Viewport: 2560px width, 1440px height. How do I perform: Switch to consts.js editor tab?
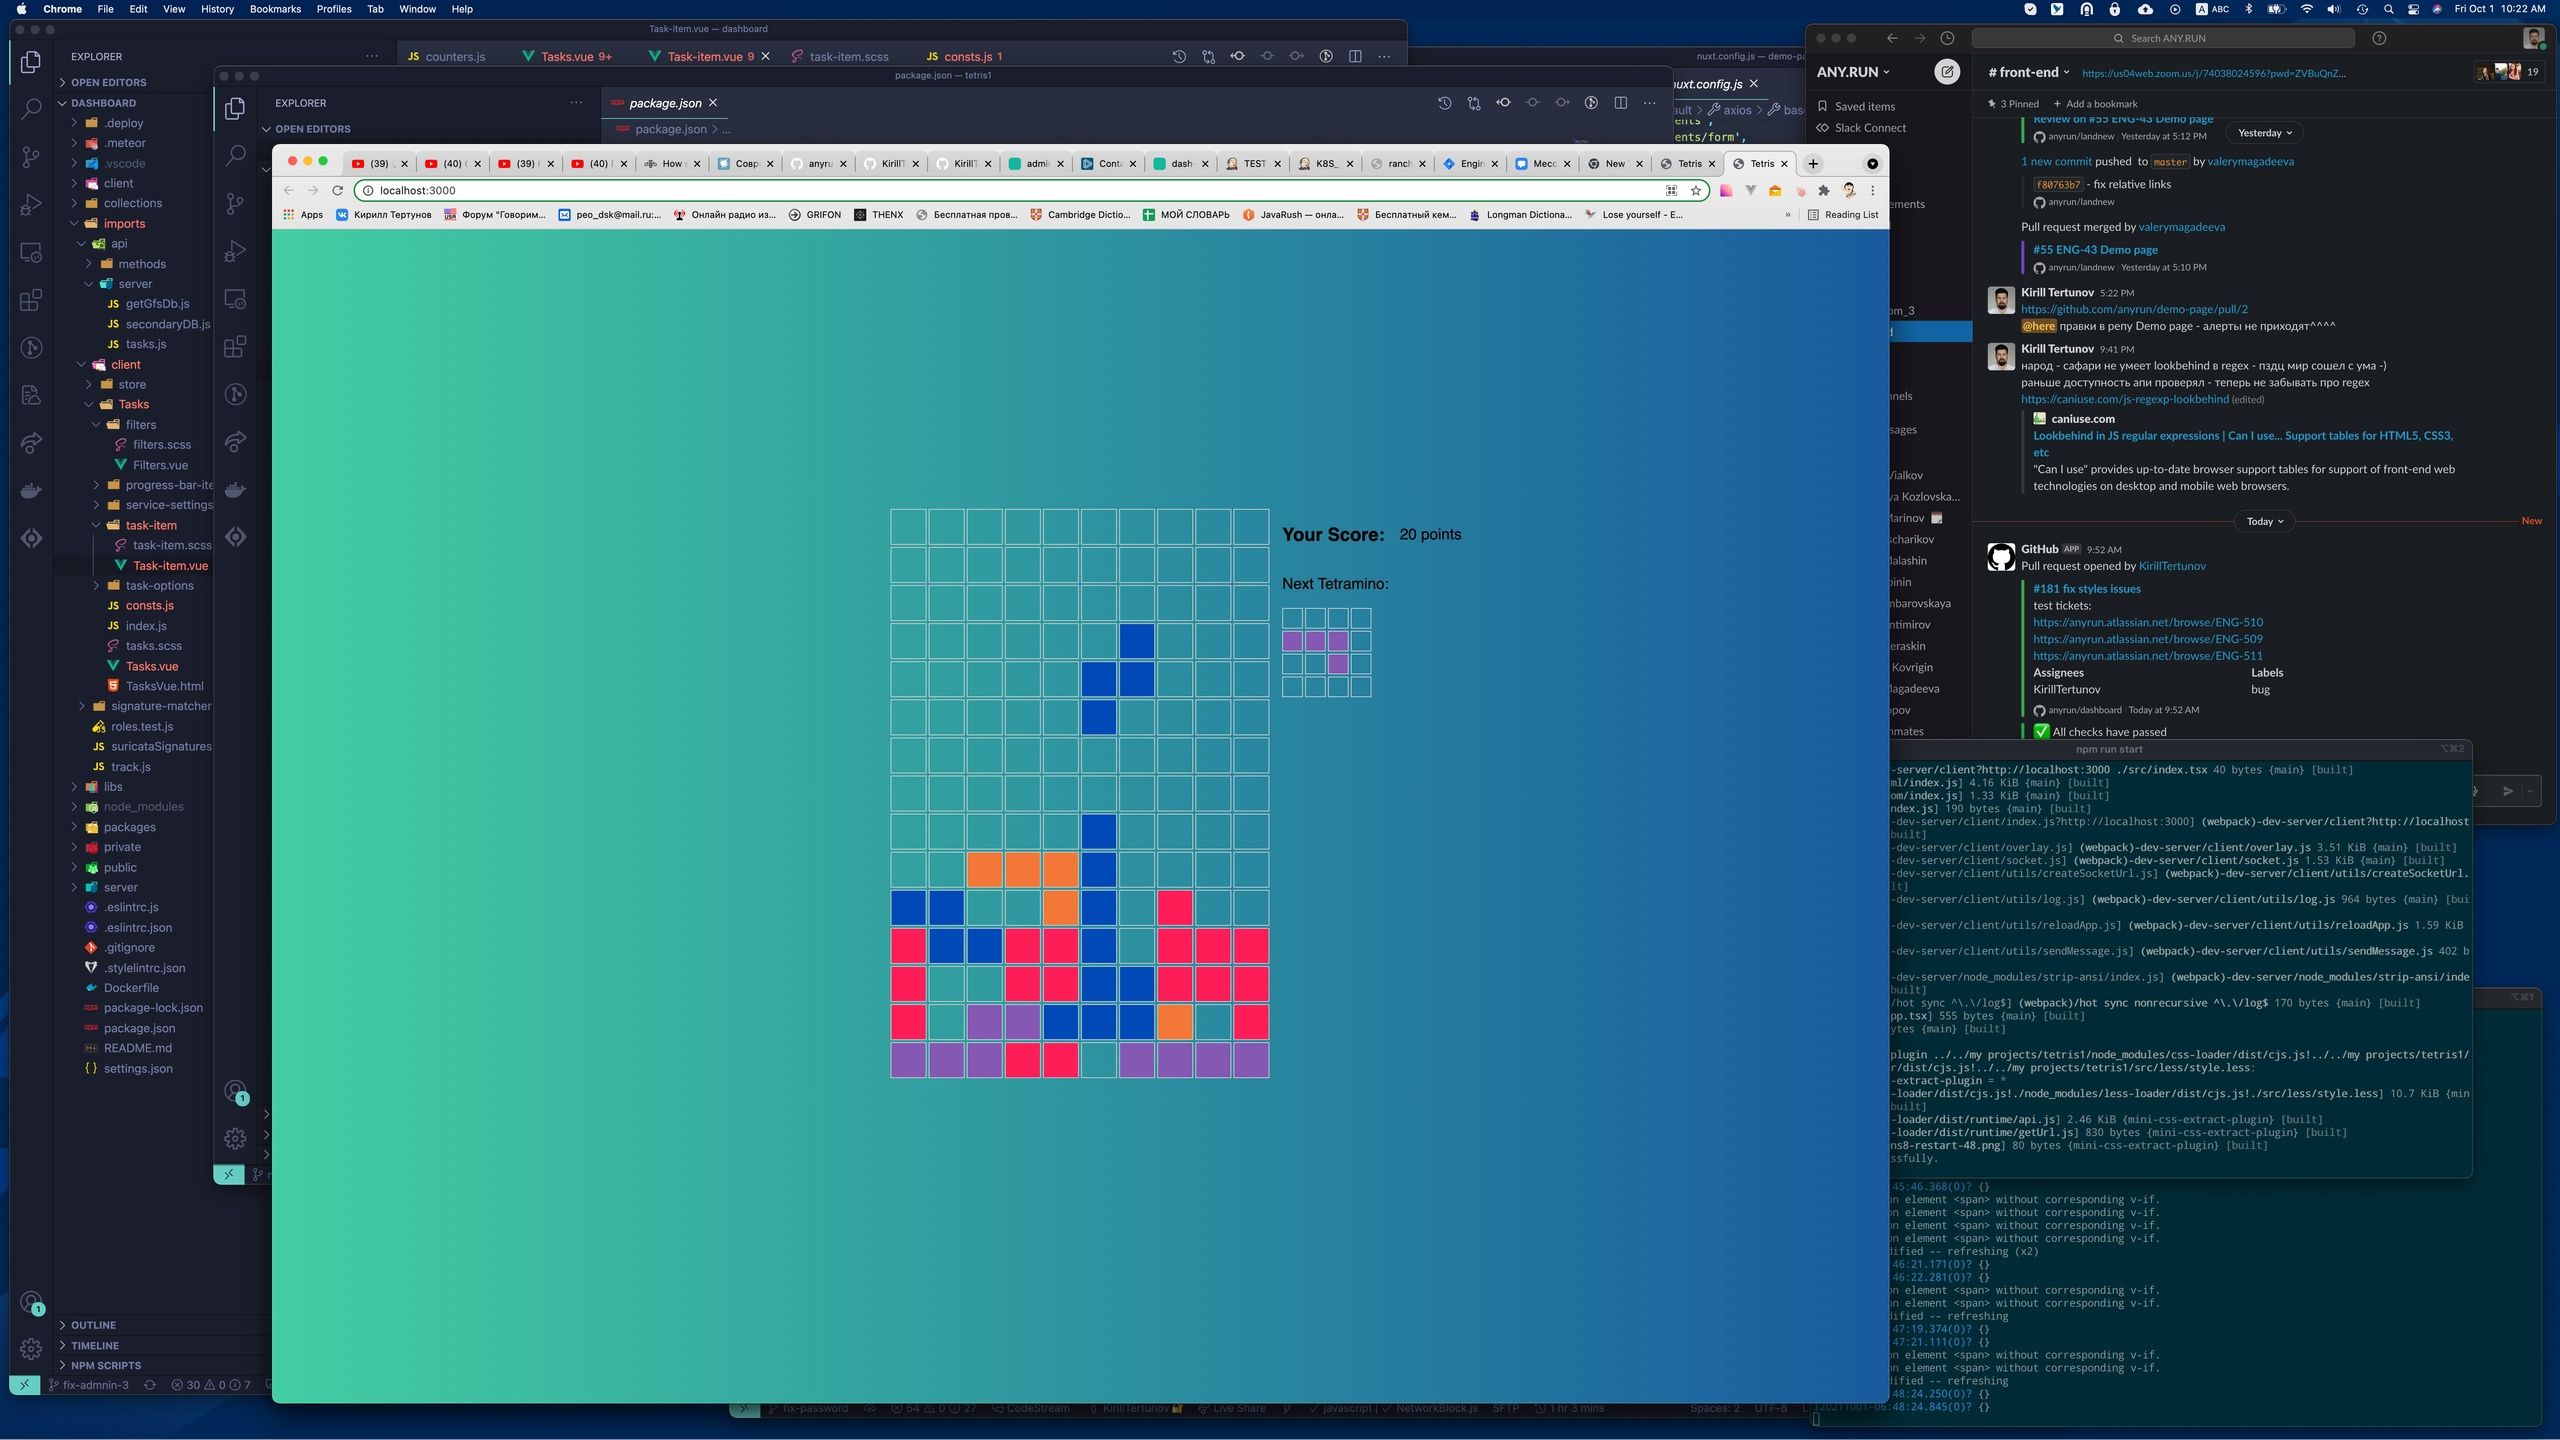(x=965, y=56)
